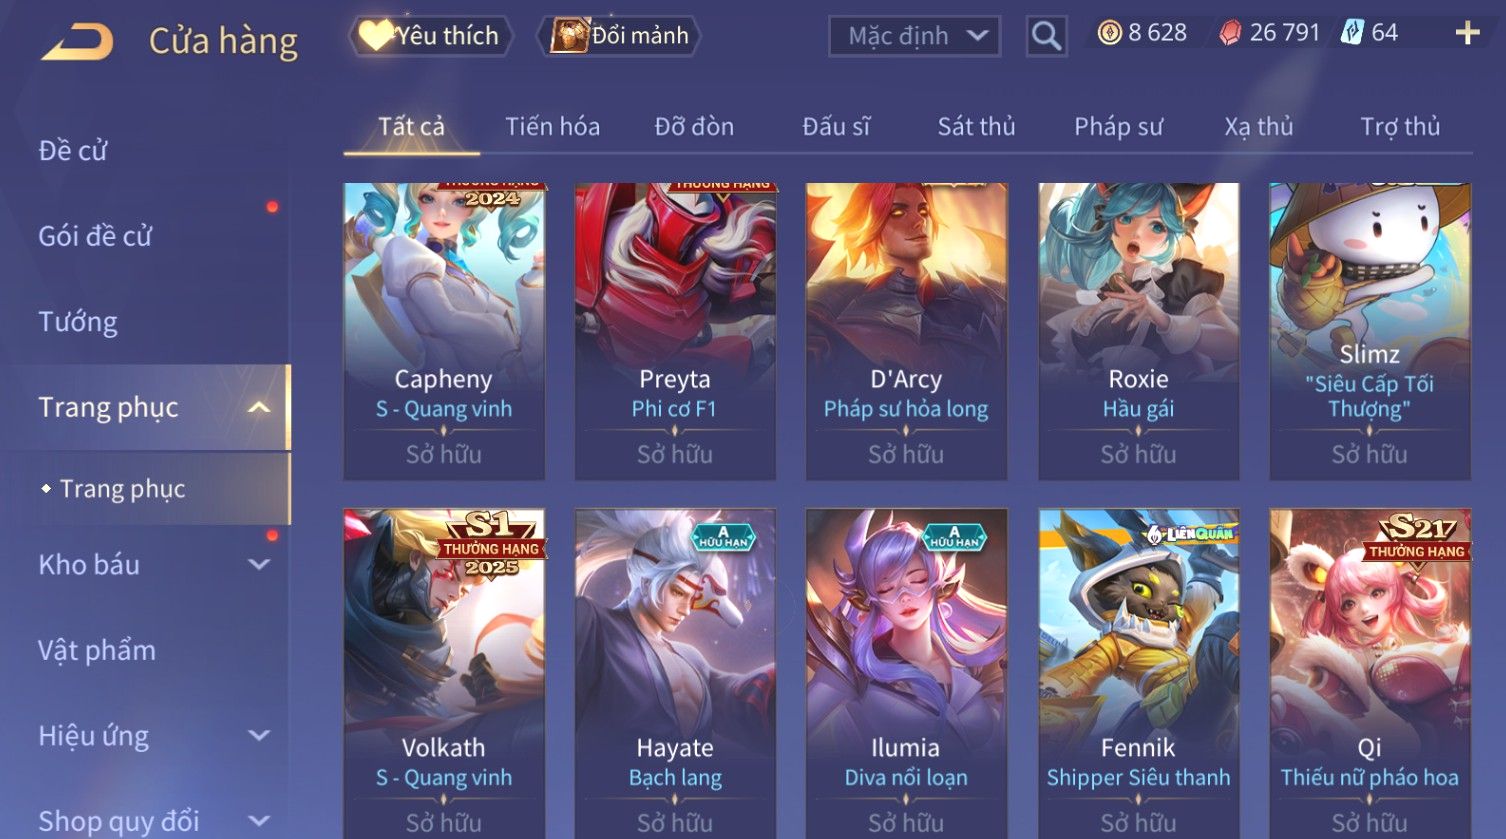Collapse the Trang phục sidebar section
1506x839 pixels.
tap(259, 407)
